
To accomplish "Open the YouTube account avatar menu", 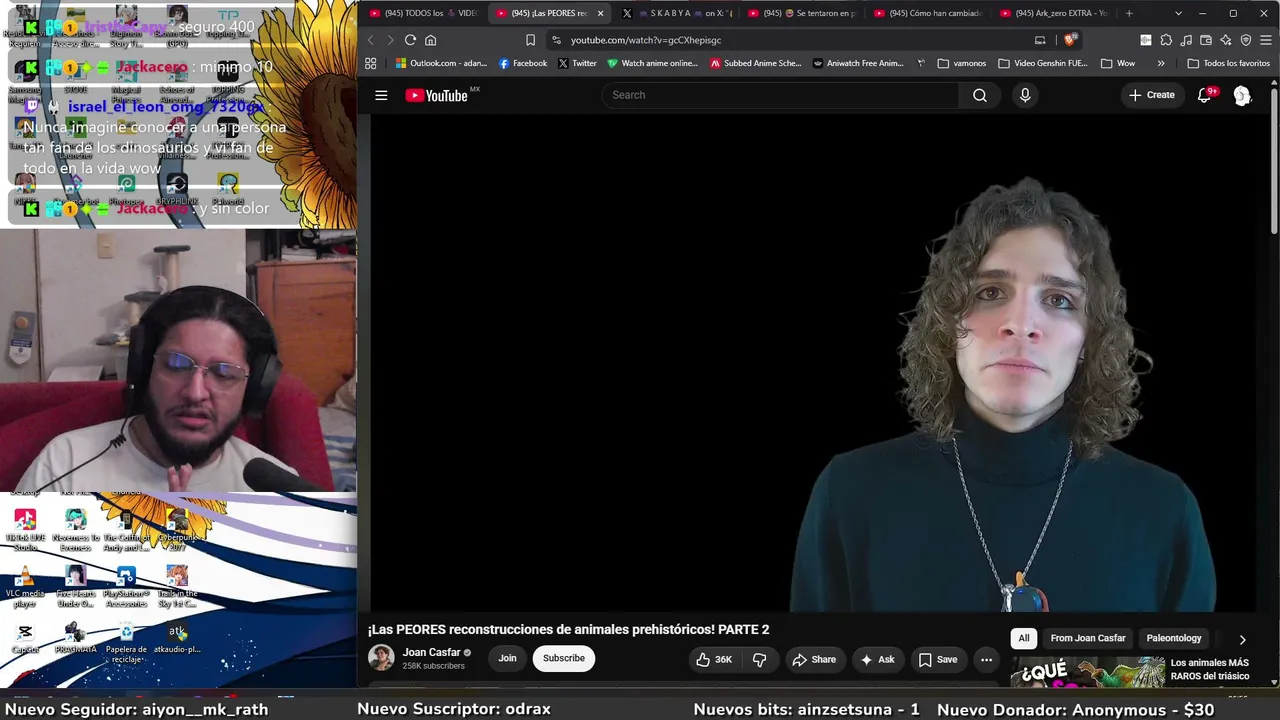I will tap(1242, 95).
